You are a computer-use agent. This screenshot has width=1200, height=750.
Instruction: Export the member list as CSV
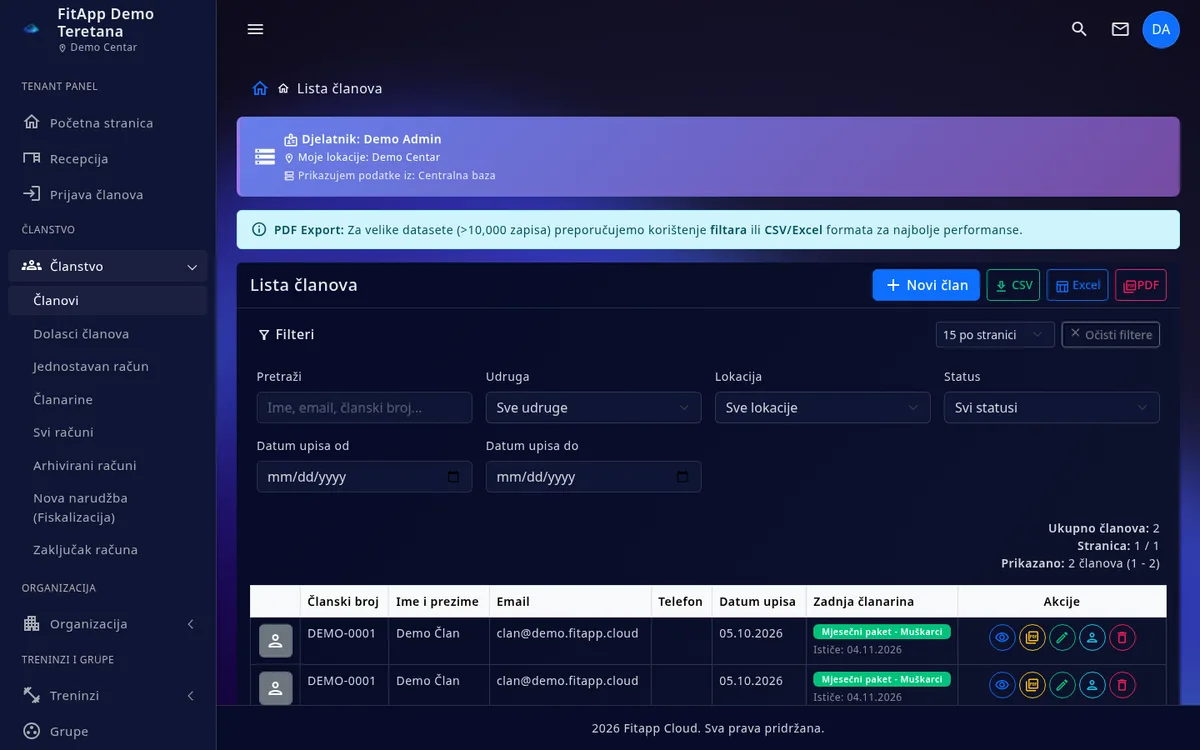(x=1013, y=285)
